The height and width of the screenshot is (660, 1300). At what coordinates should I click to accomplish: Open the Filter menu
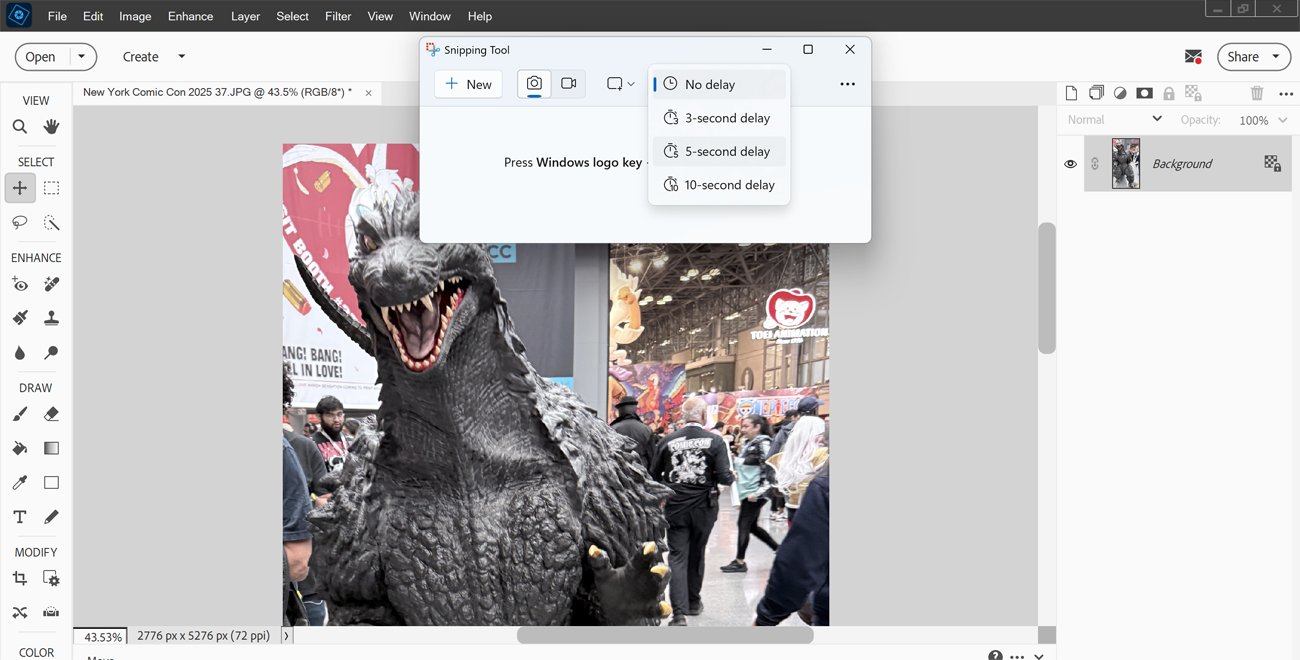pyautogui.click(x=338, y=16)
